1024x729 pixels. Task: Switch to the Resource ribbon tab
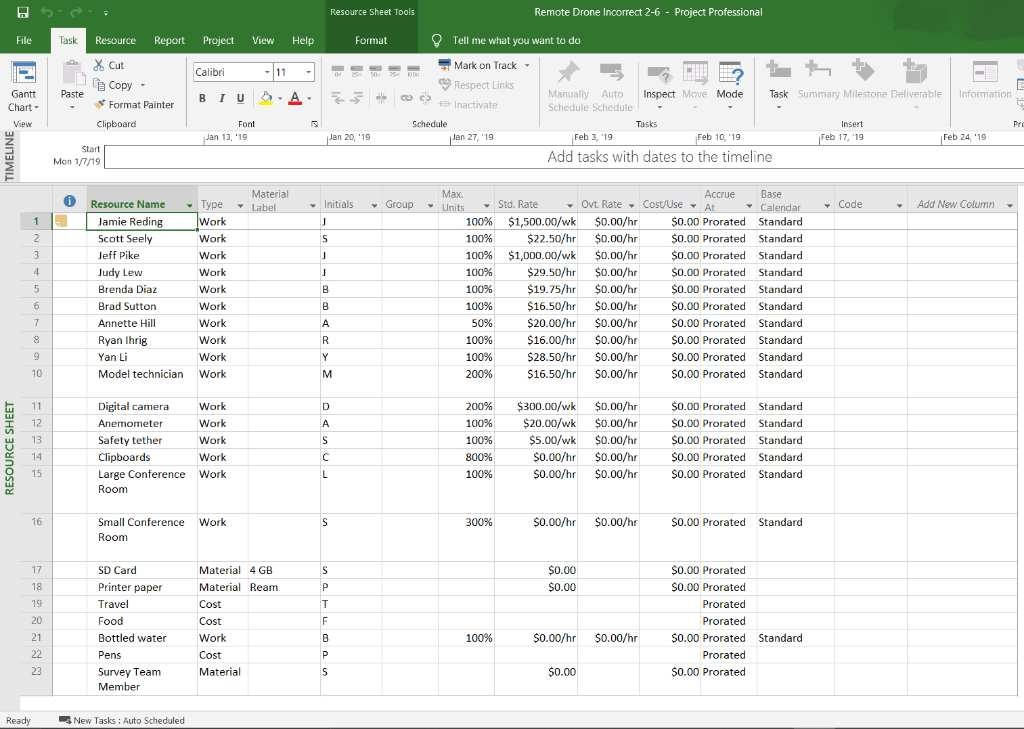(115, 40)
